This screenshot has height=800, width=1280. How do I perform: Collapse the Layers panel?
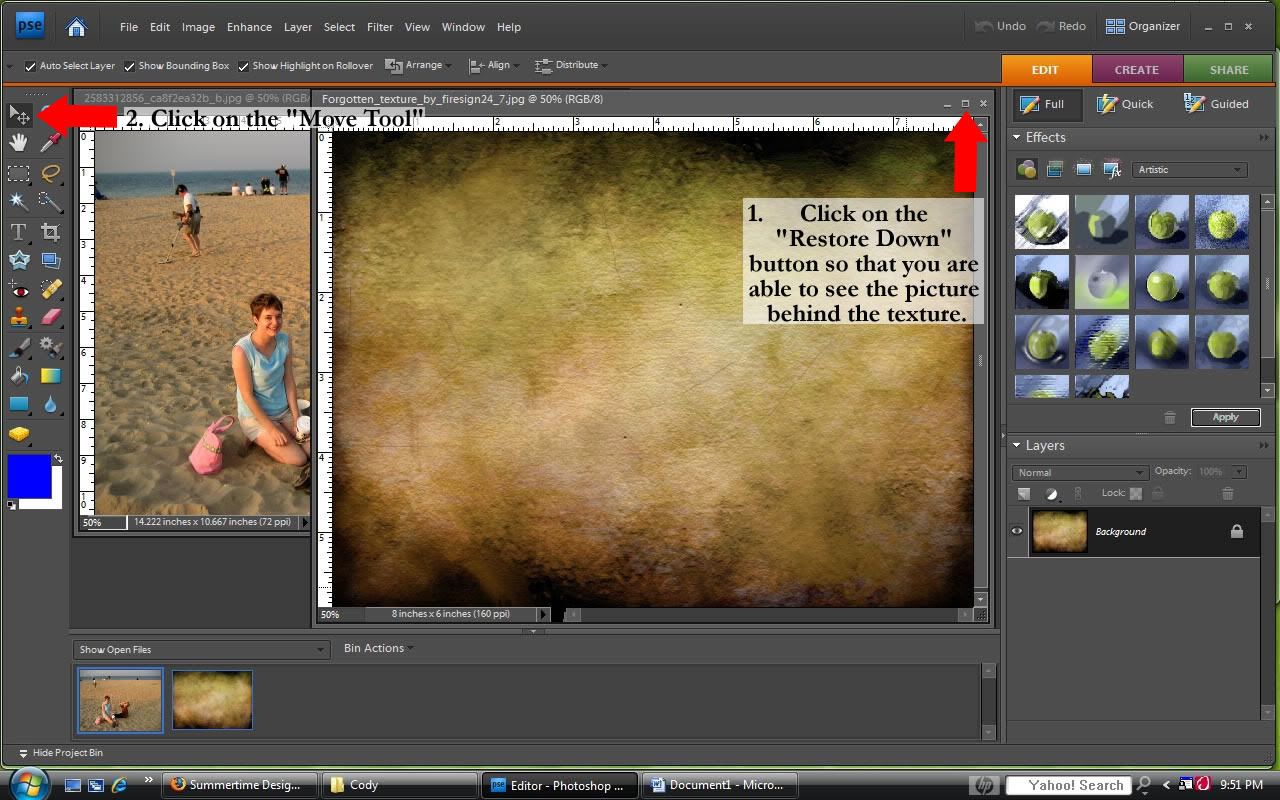(1017, 445)
